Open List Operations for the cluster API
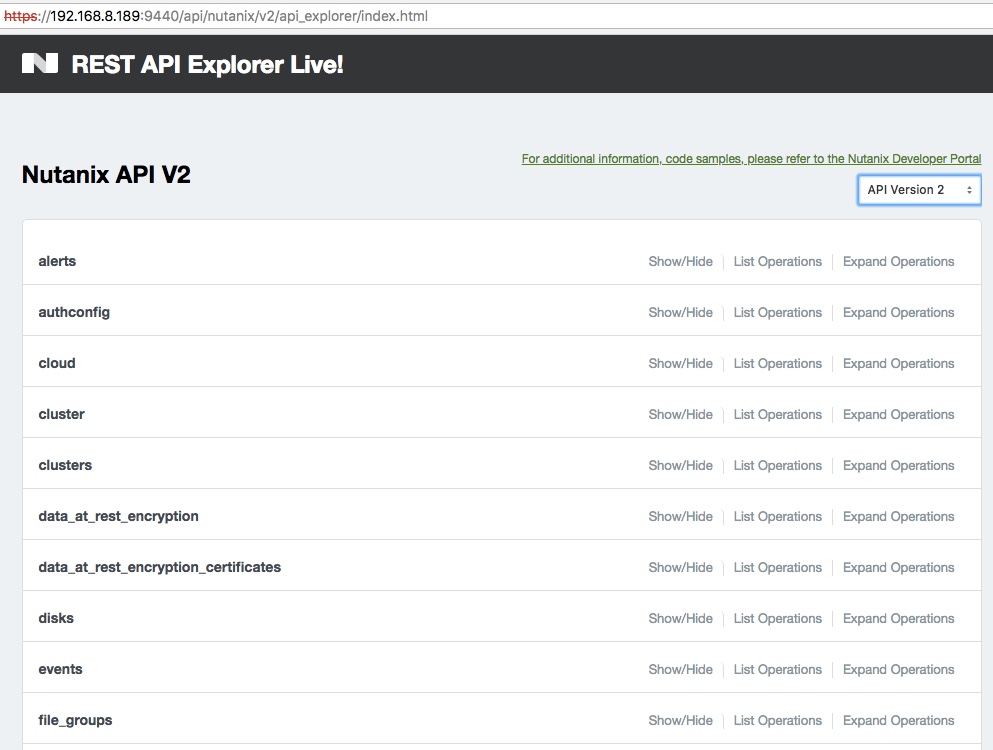The height and width of the screenshot is (750, 993). 777,414
